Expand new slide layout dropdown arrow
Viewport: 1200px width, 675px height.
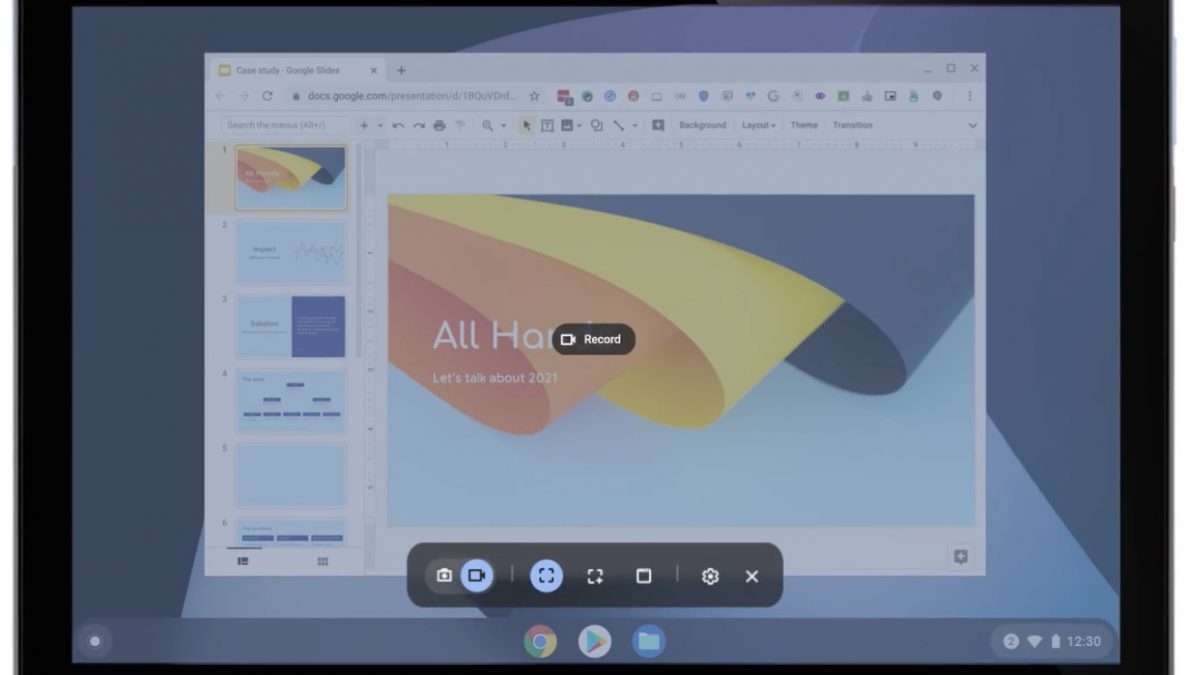click(x=380, y=125)
